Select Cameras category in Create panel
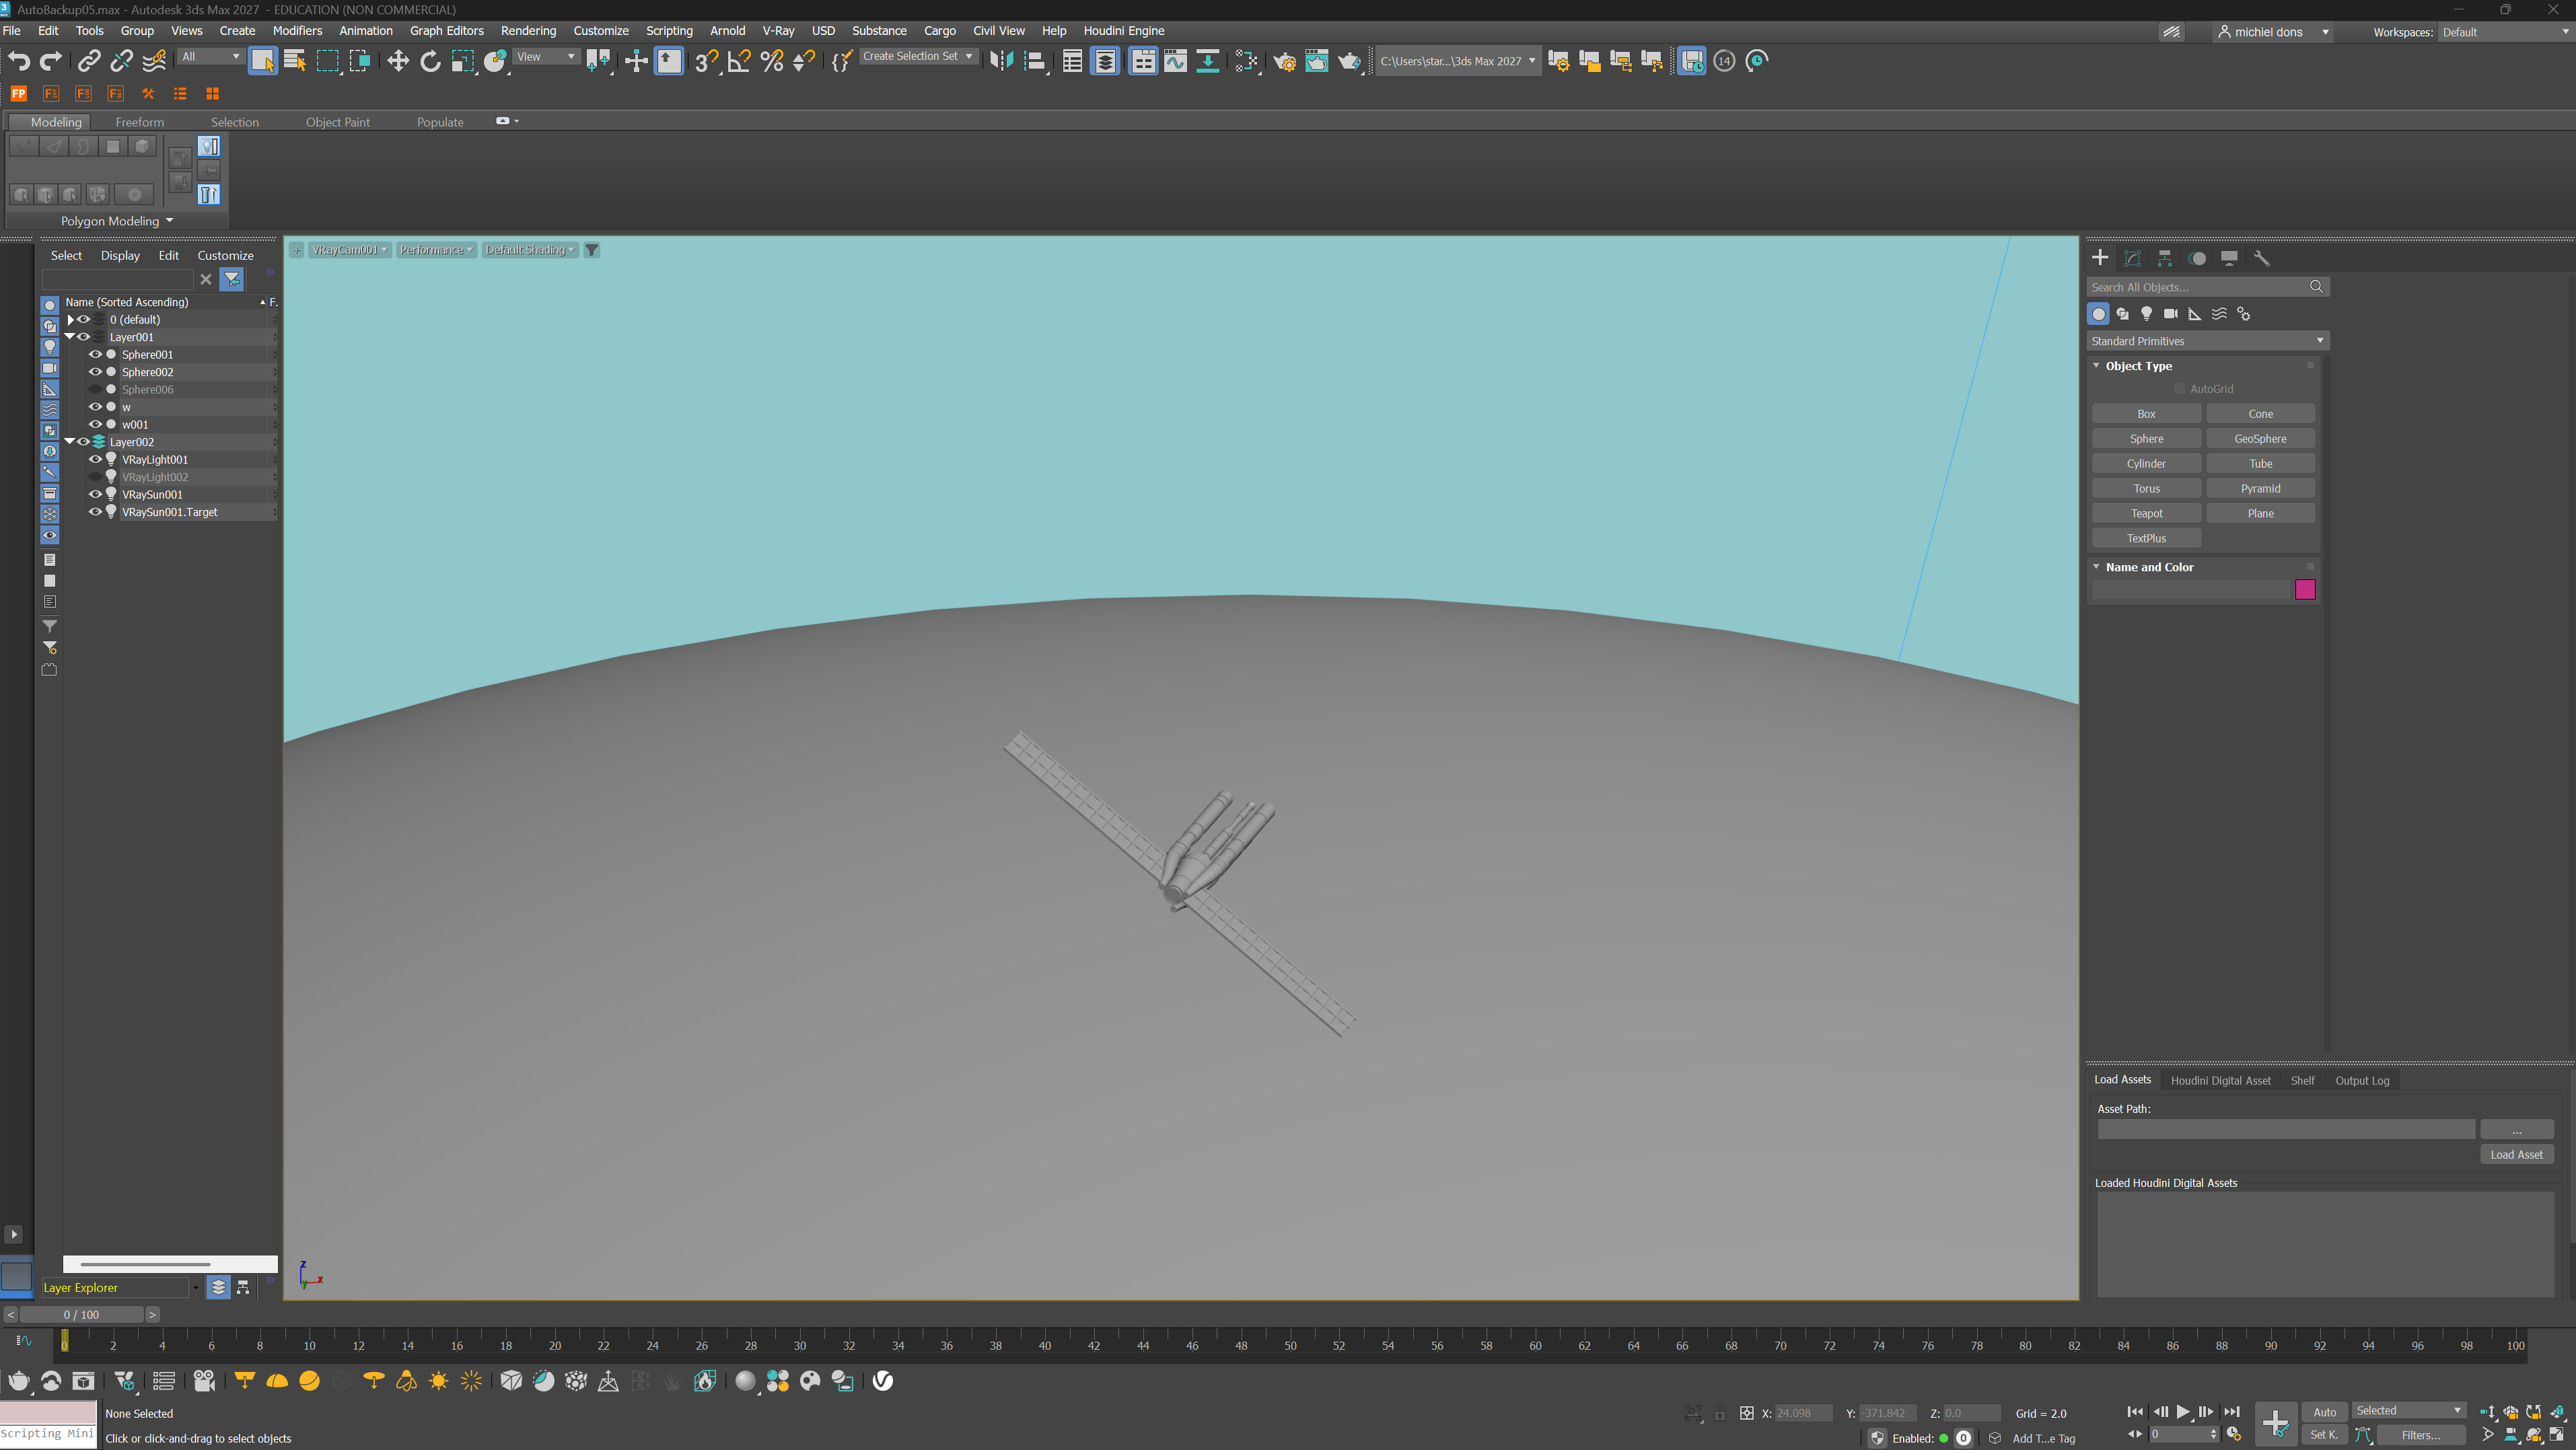Screen dimensions: 2576x1450 point(2170,314)
